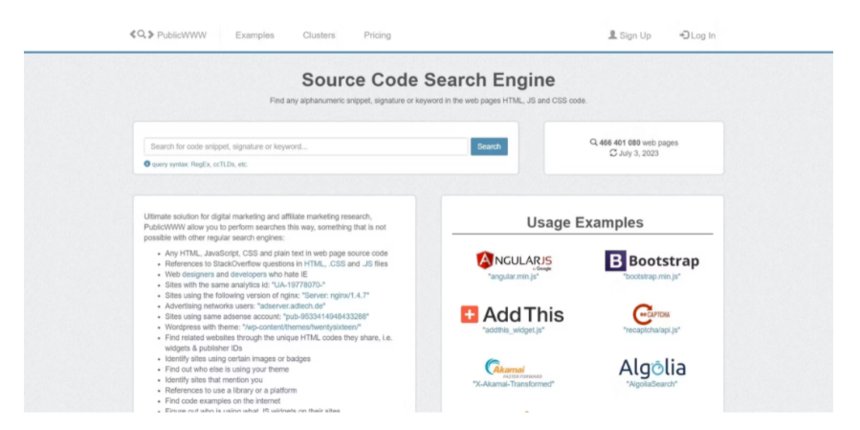Click the .CSS link in StackOverflow bullet

pyautogui.click(x=336, y=264)
